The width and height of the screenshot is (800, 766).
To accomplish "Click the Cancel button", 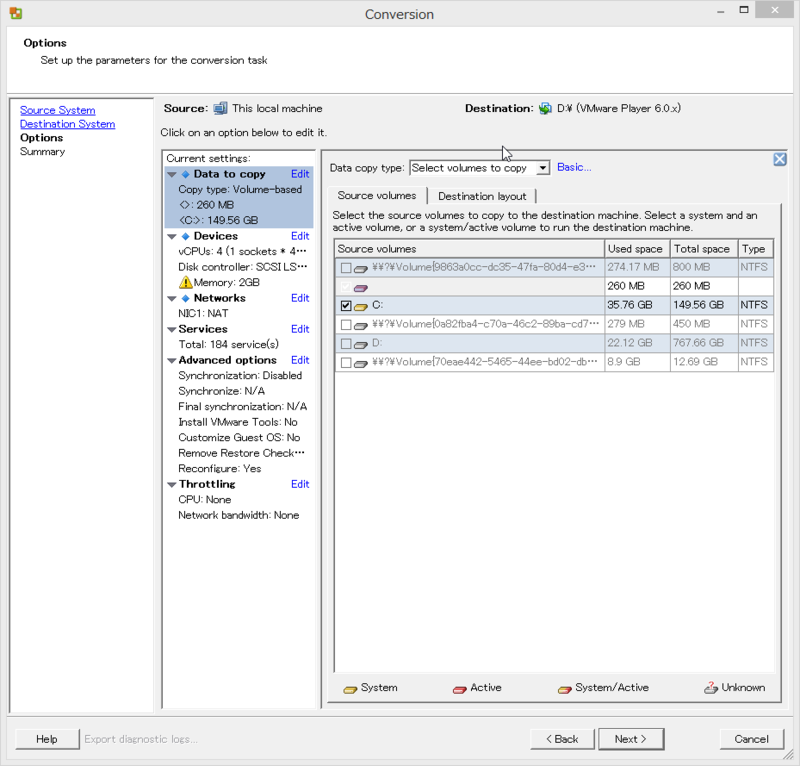I will [x=752, y=739].
